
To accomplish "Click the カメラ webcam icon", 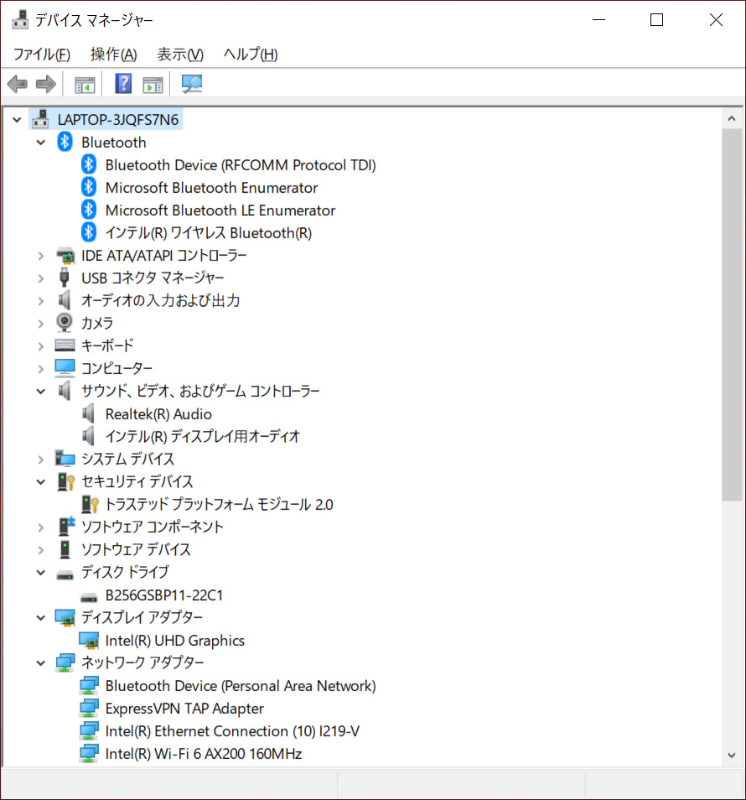I will tap(64, 322).
